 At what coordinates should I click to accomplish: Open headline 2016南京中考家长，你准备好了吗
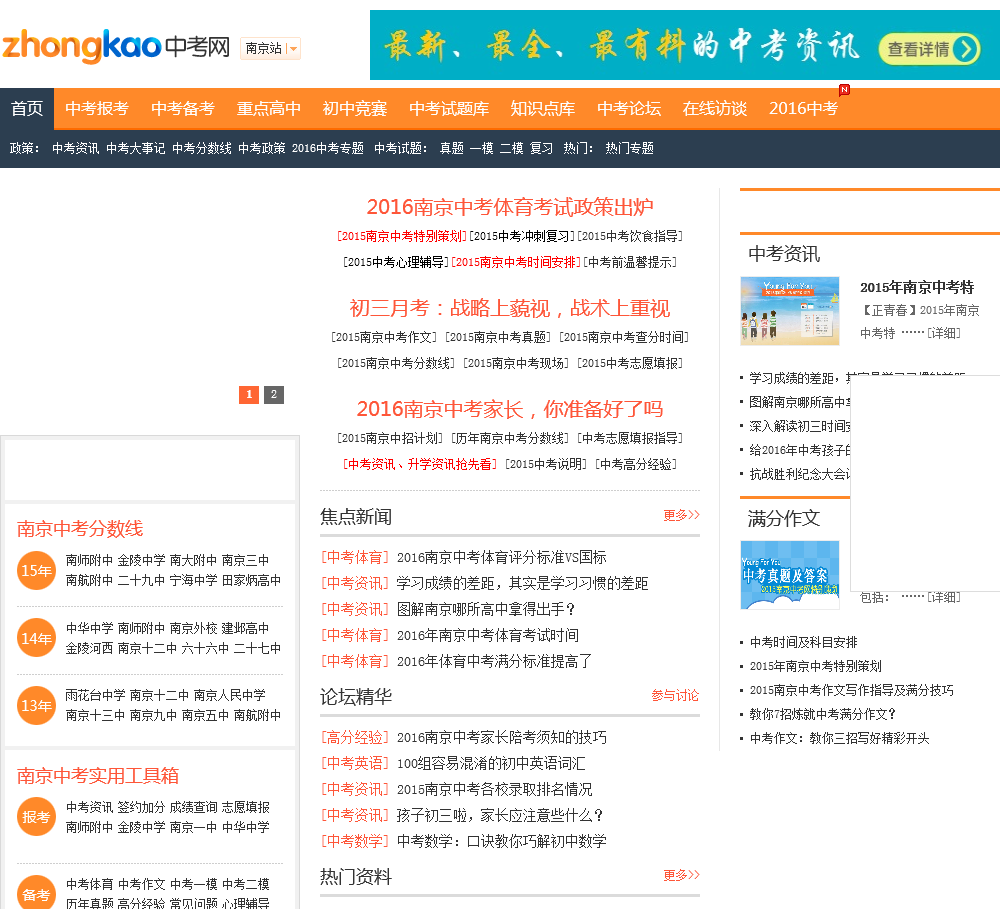(510, 409)
